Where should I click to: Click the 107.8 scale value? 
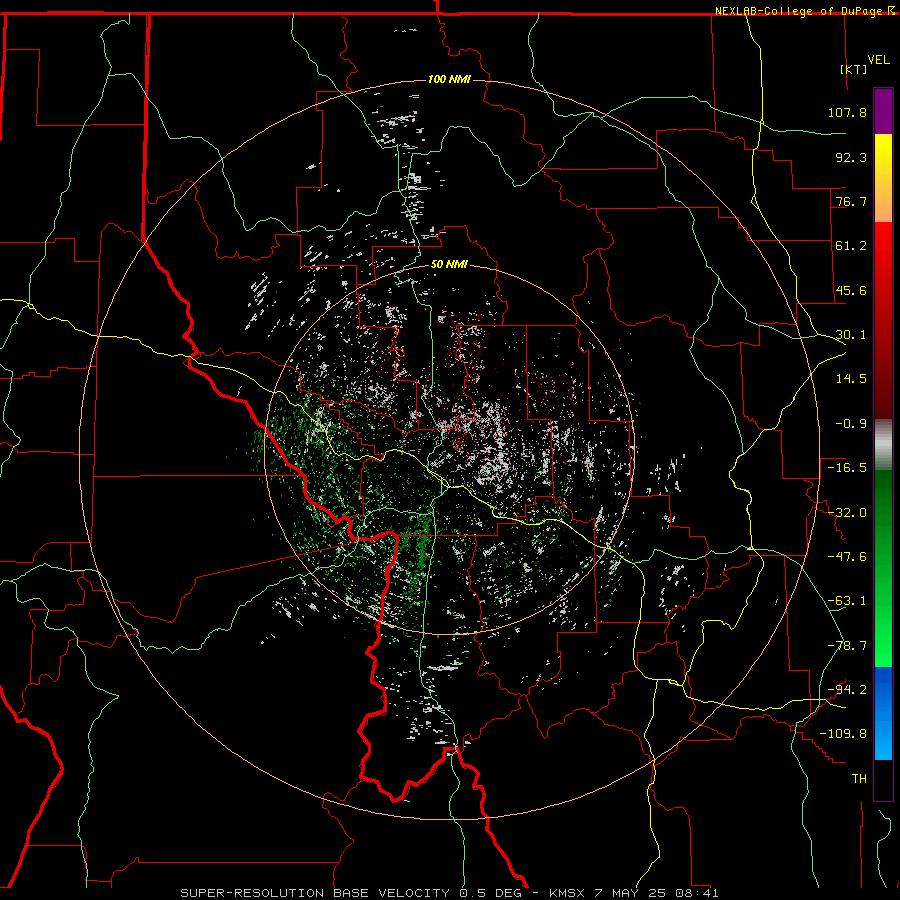click(x=847, y=112)
